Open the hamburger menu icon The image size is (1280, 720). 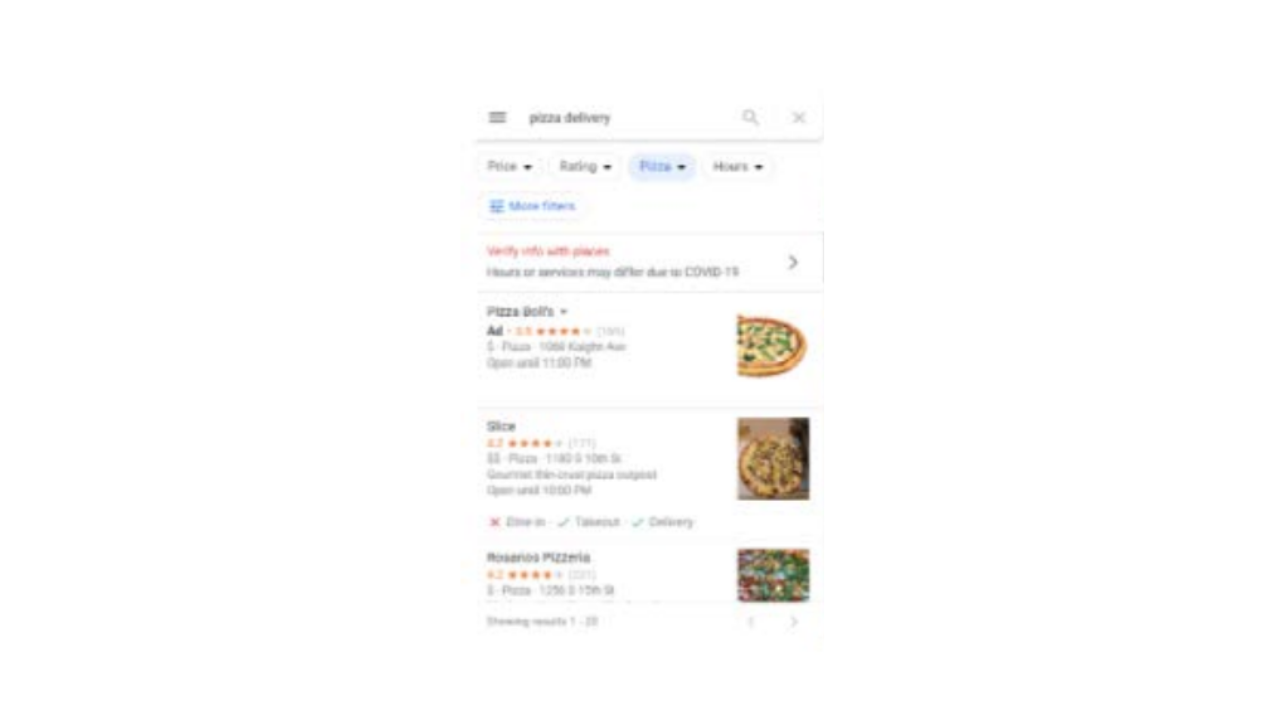pos(497,117)
